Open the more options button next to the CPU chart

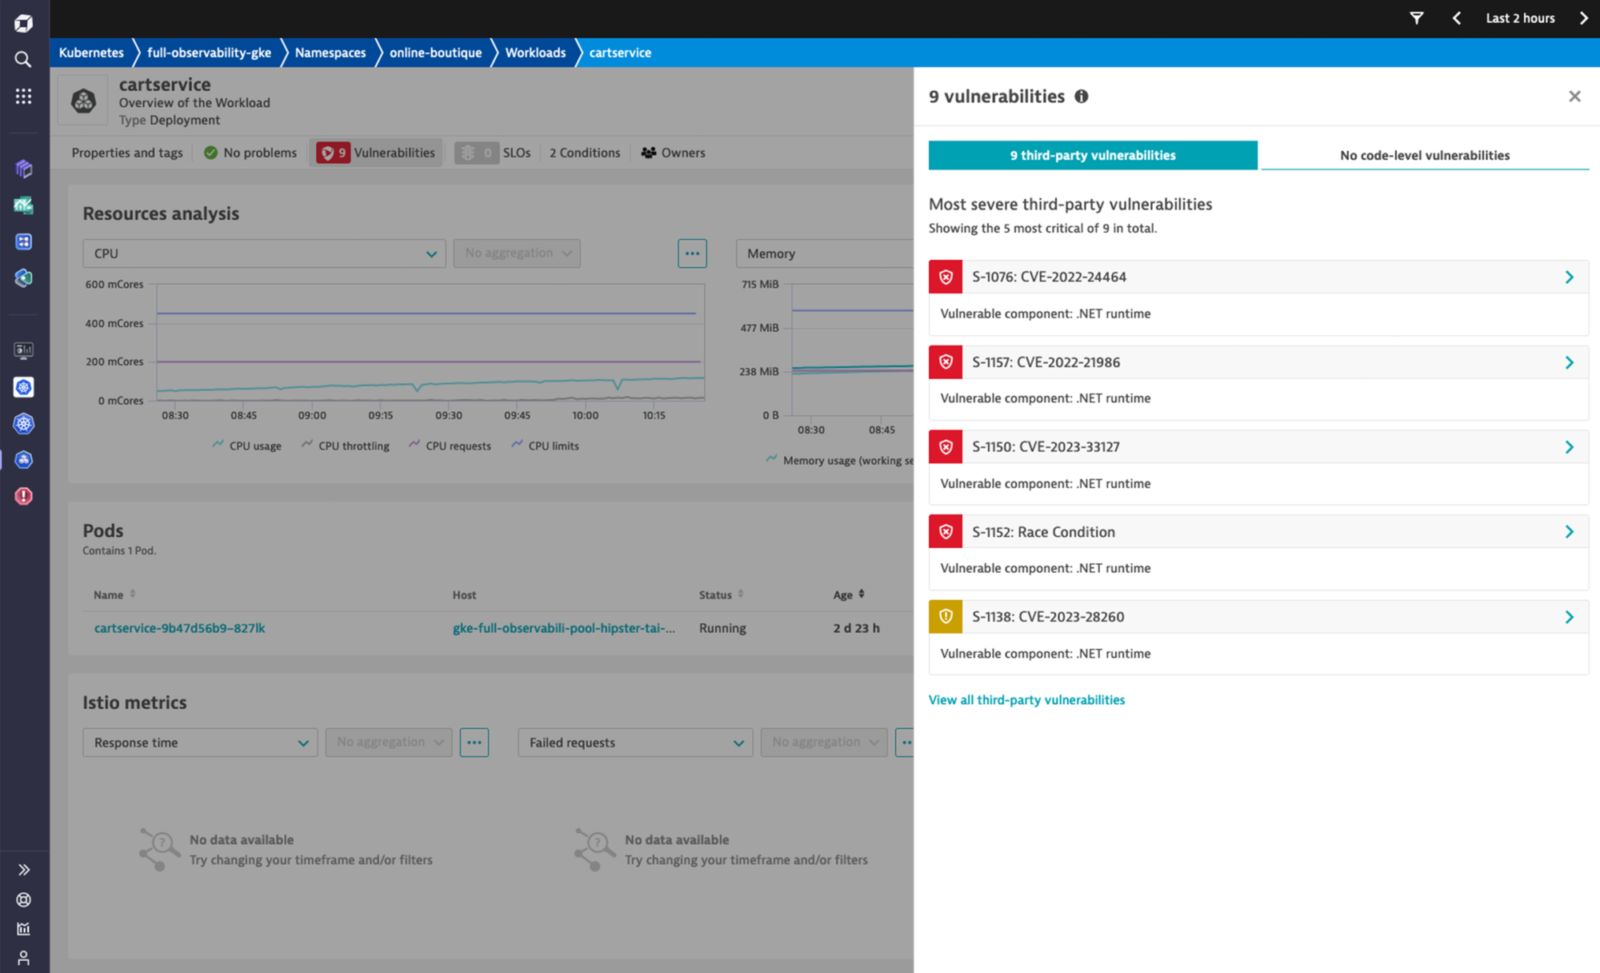(692, 253)
